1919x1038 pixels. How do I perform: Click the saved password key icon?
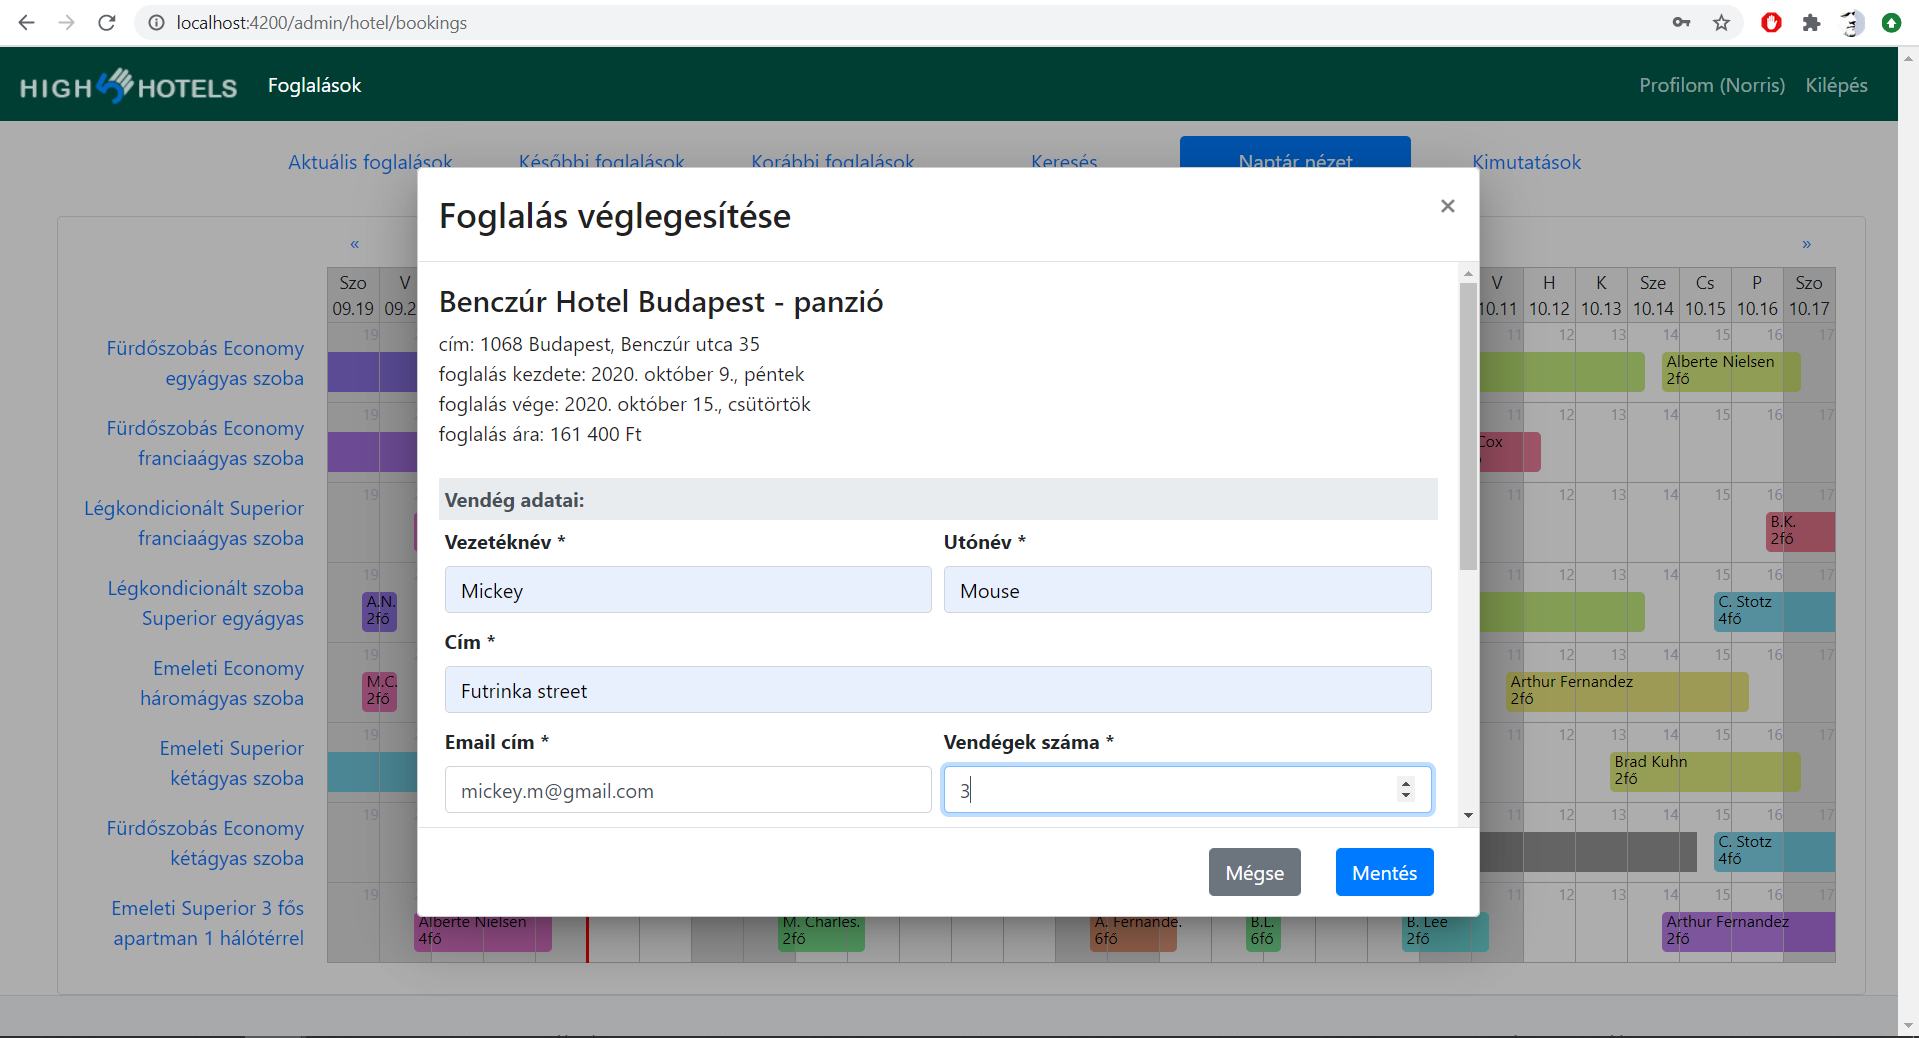1681,22
